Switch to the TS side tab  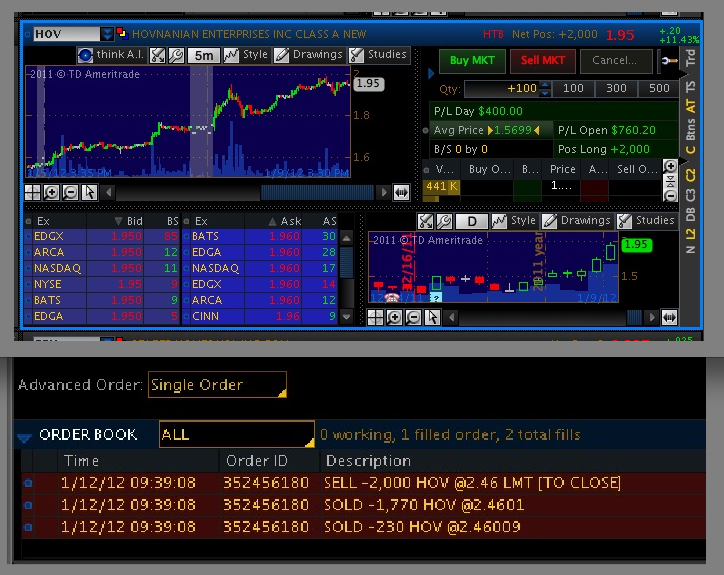click(x=690, y=86)
